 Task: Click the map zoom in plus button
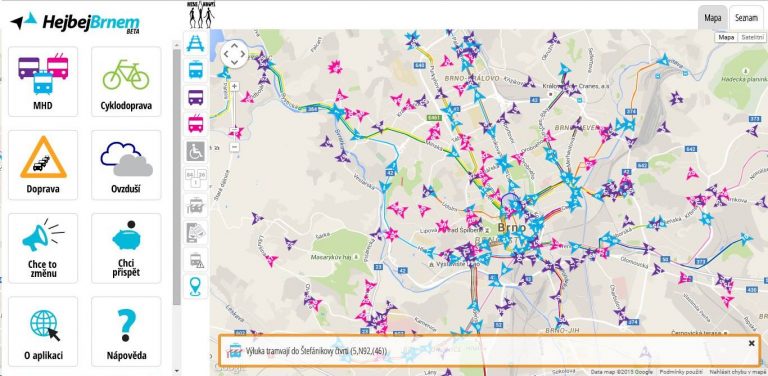235,87
